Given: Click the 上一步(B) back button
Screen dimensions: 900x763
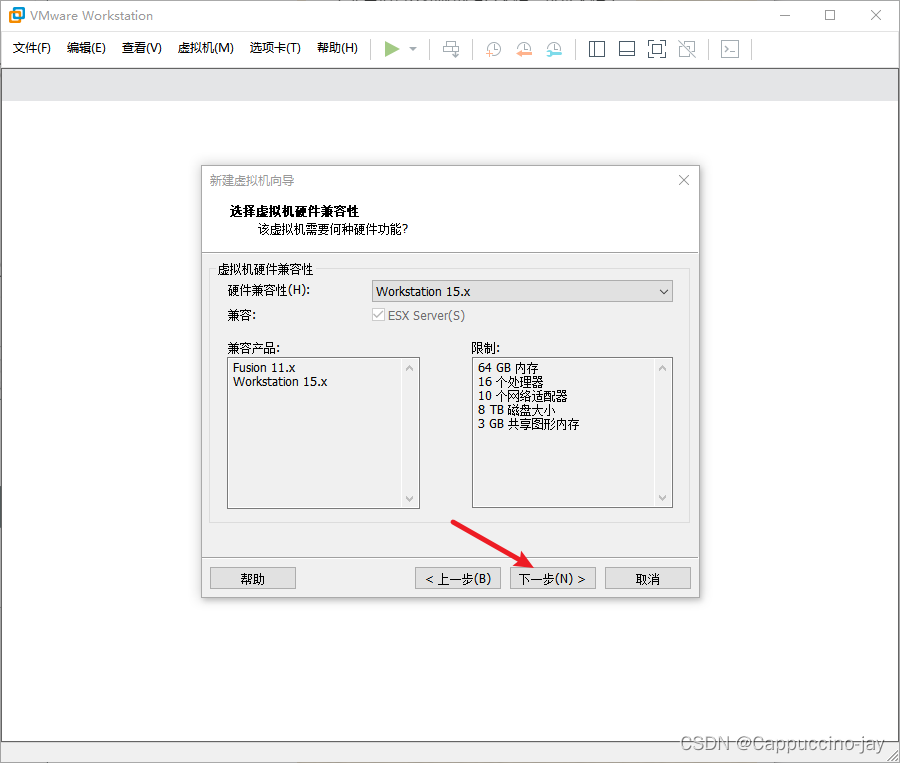Looking at the screenshot, I should [457, 578].
